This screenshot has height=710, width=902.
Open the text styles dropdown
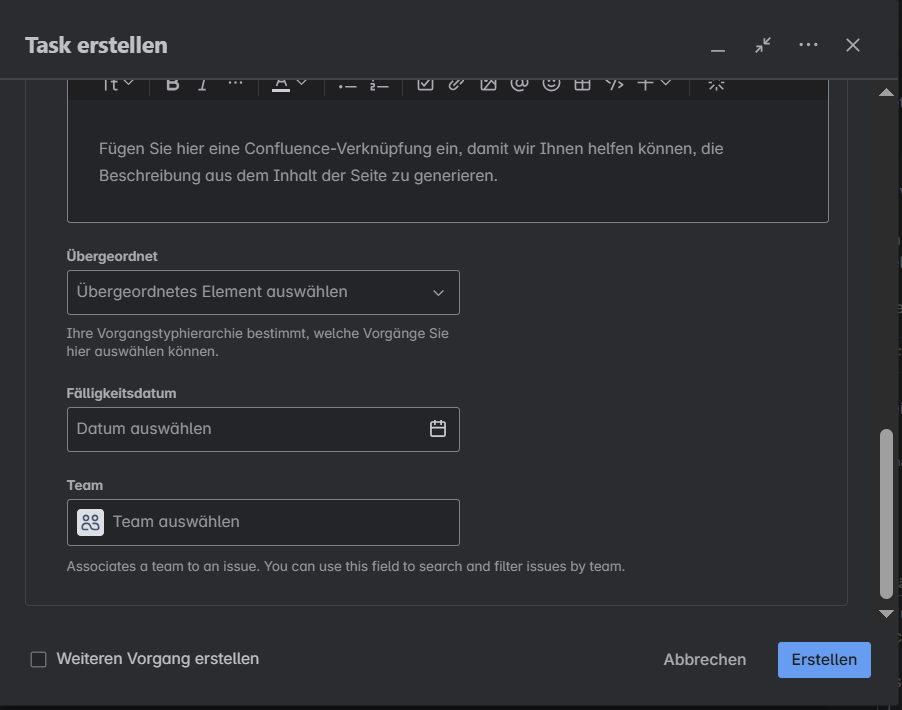click(118, 84)
